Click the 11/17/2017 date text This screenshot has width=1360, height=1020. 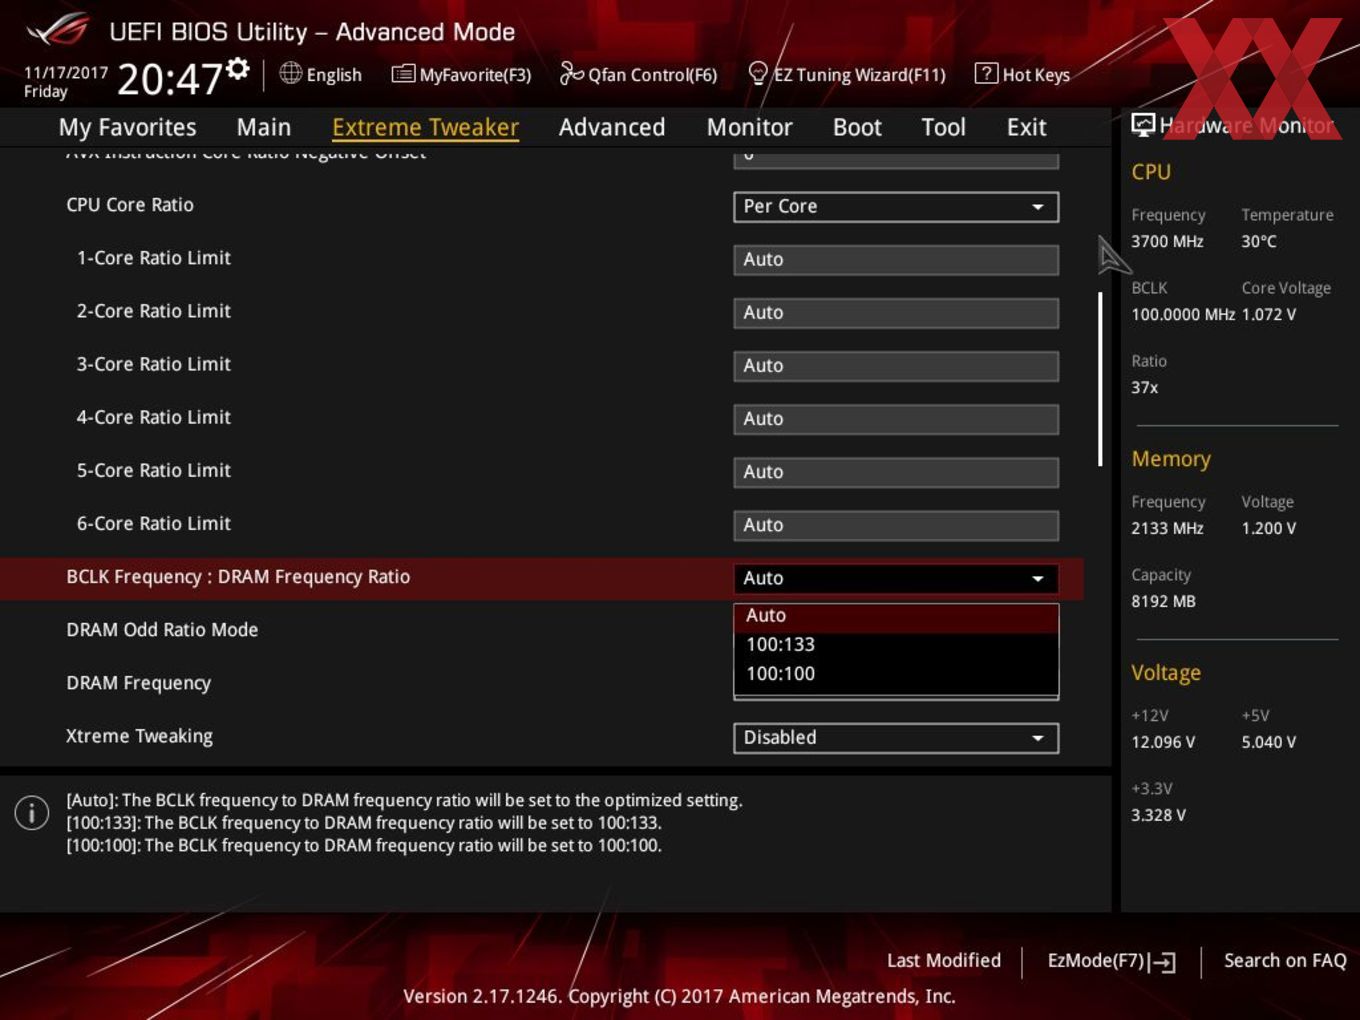(x=65, y=72)
